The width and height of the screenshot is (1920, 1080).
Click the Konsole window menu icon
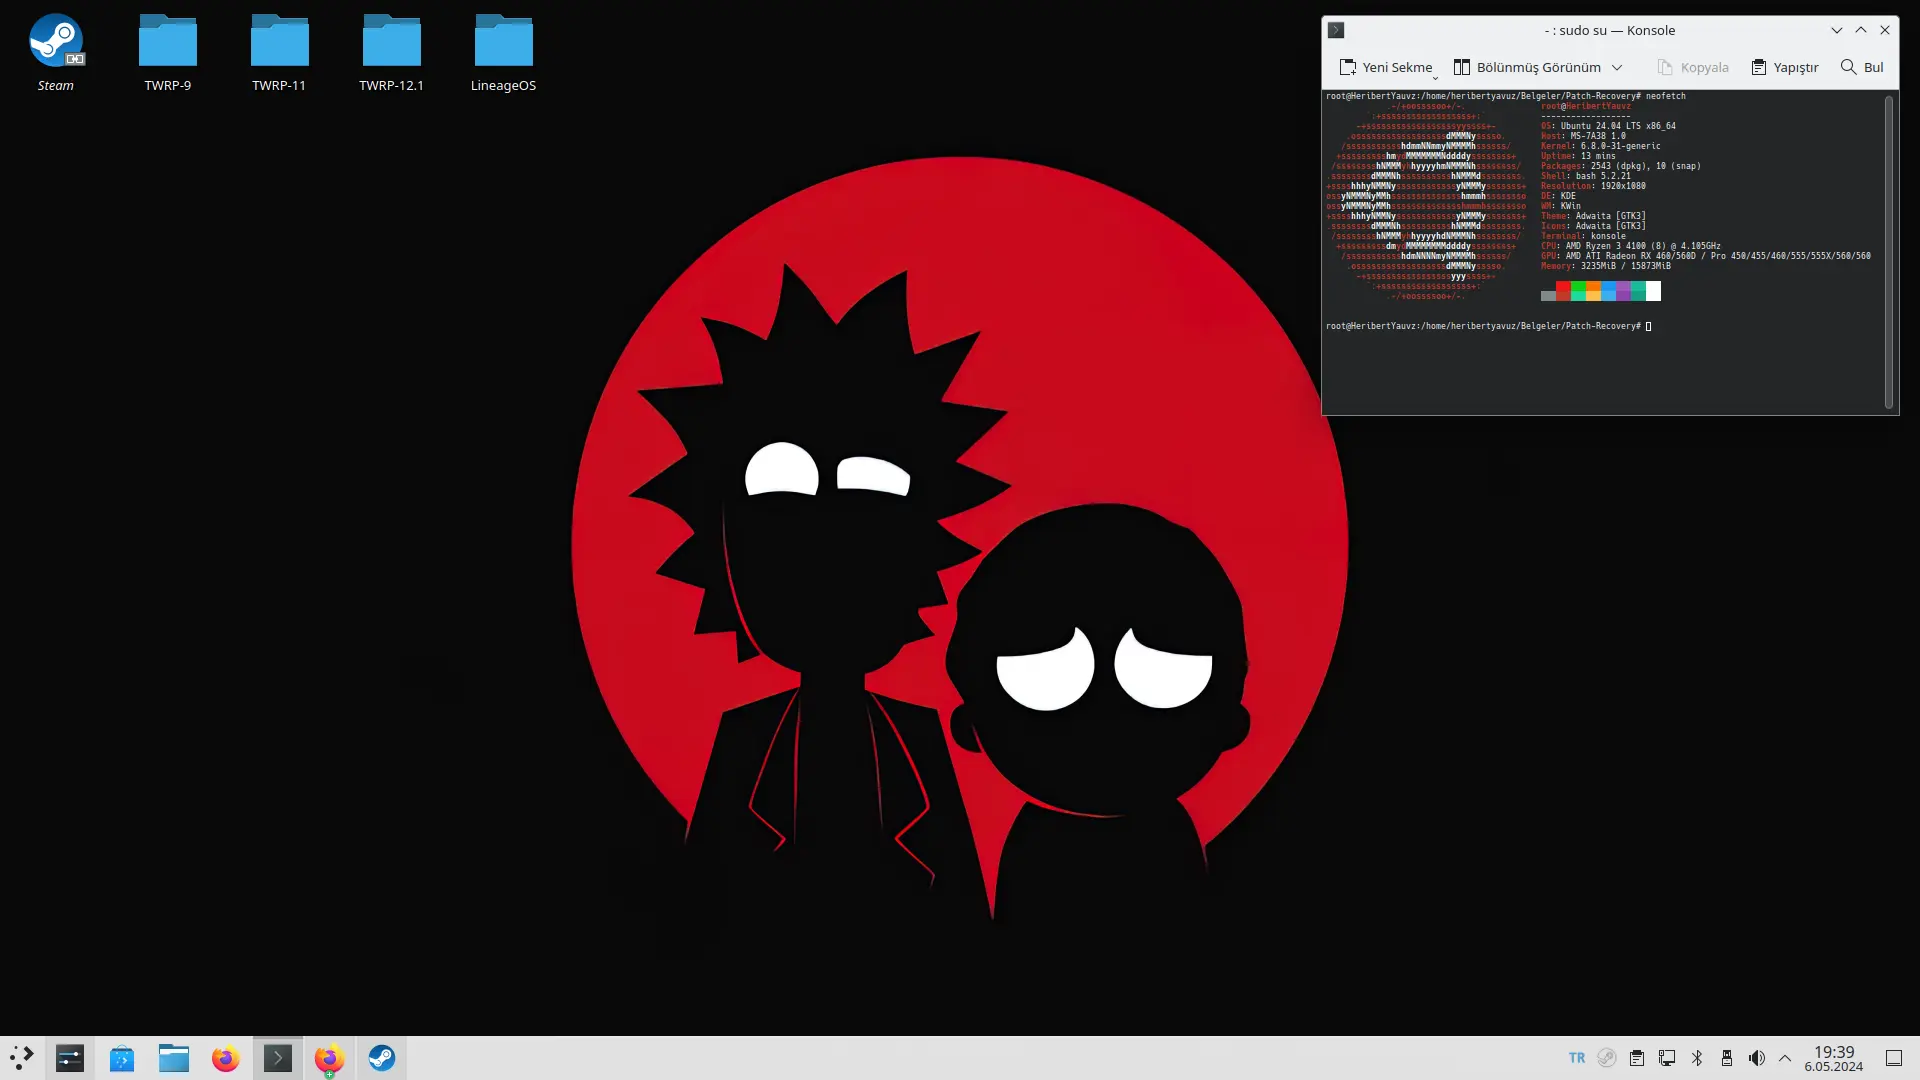1336,30
